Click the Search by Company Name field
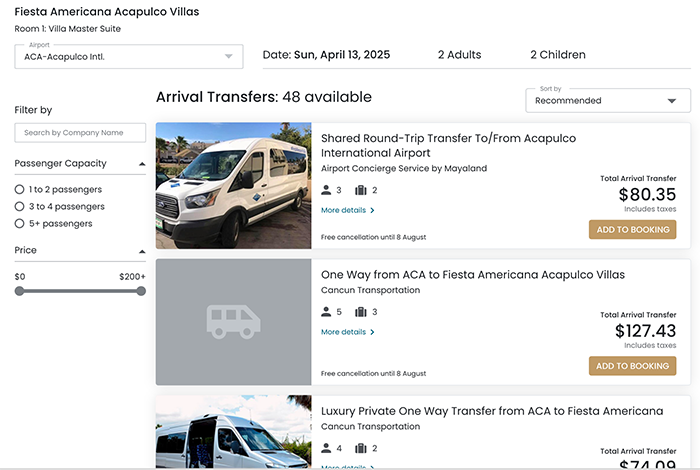This screenshot has width=700, height=470. pos(80,132)
